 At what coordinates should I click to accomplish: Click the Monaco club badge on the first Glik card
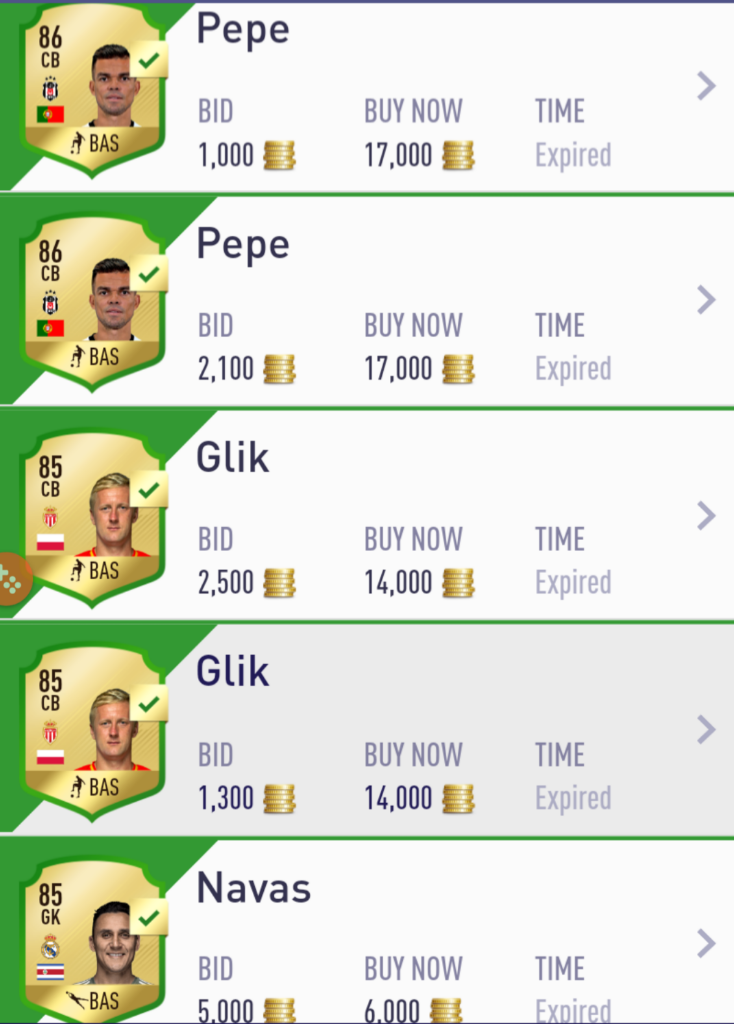pos(50,518)
